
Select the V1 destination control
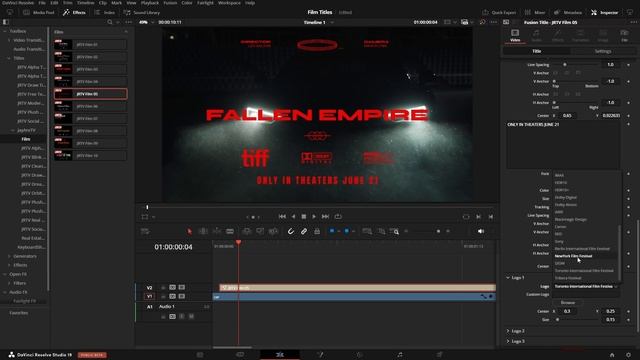click(149, 296)
